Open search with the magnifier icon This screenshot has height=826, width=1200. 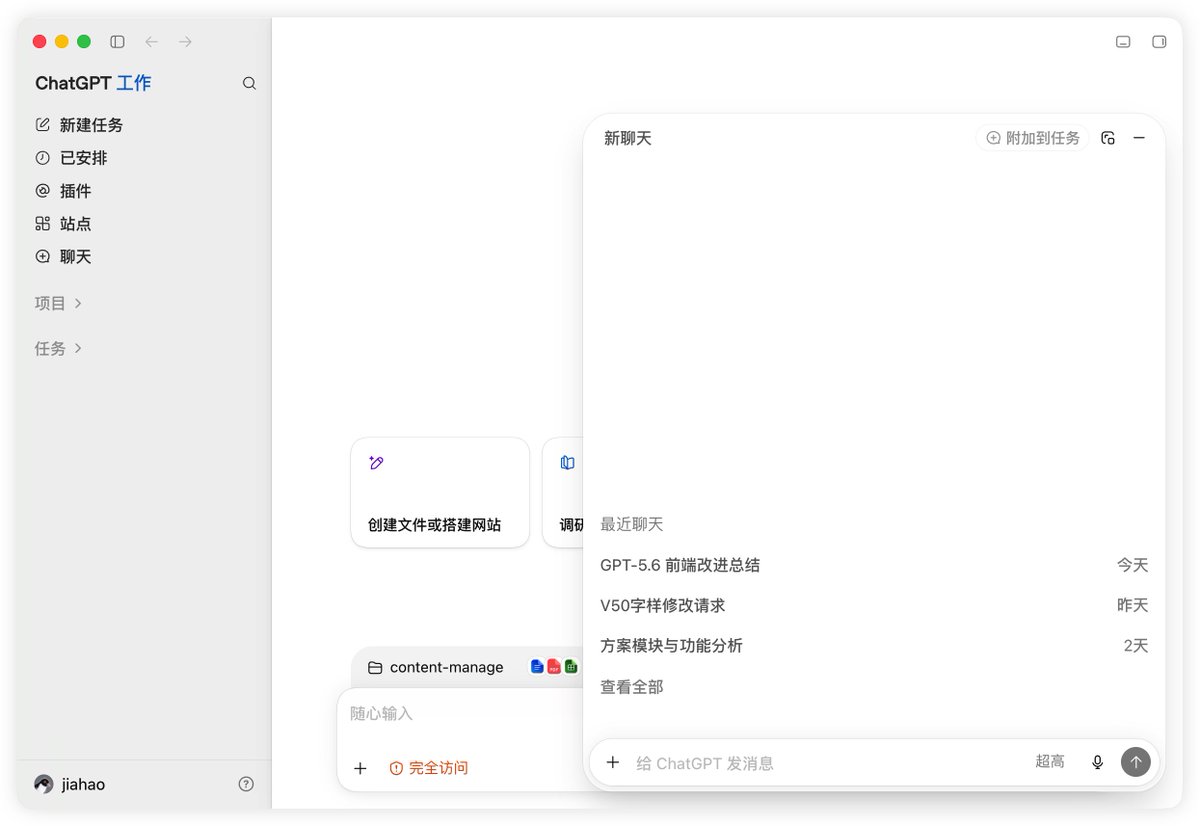(x=249, y=84)
